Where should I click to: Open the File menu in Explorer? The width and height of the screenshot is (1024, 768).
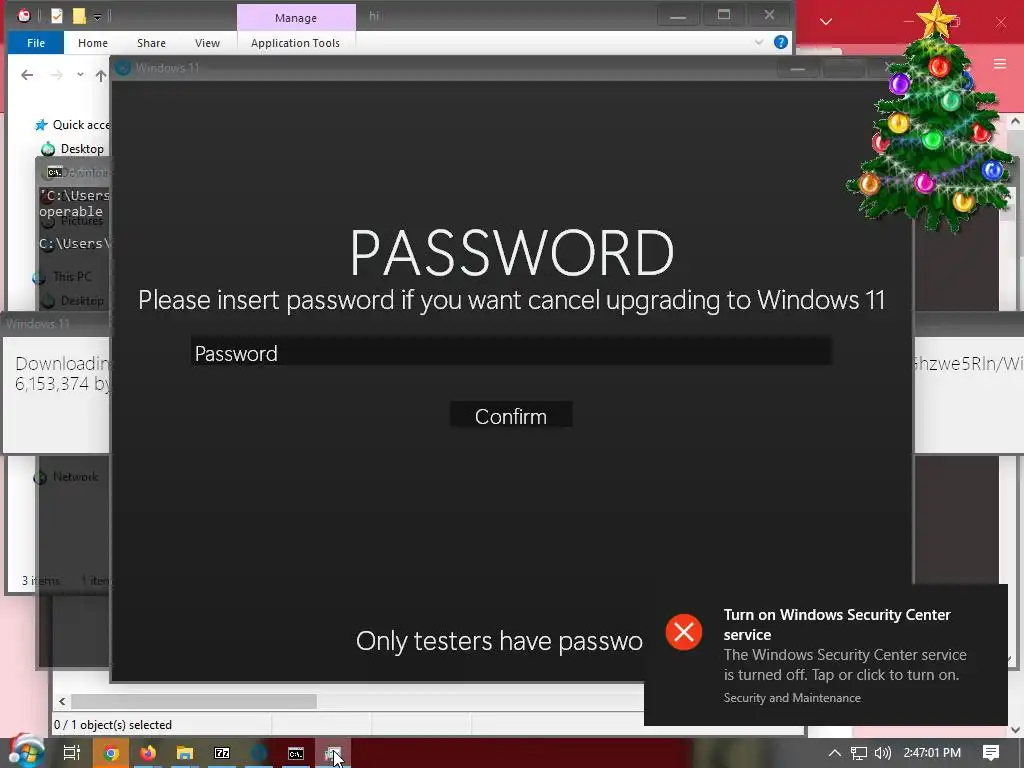pyautogui.click(x=36, y=43)
